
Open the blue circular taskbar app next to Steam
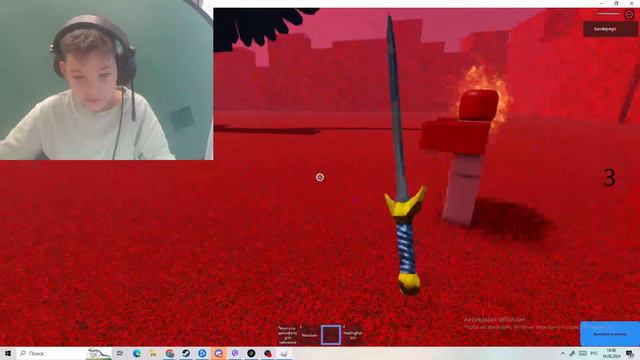point(202,353)
